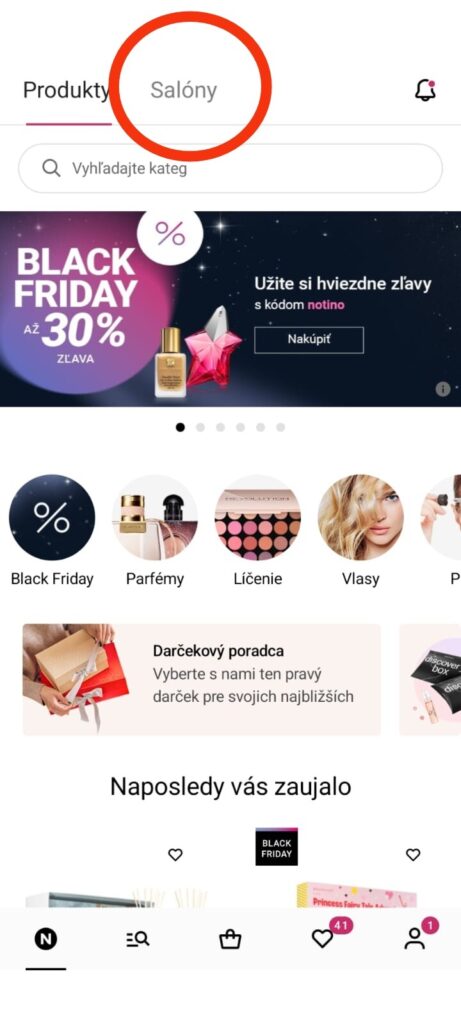Tap the percent discount badge on banner
Image resolution: width=461 pixels, height=1024 pixels.
click(x=170, y=233)
